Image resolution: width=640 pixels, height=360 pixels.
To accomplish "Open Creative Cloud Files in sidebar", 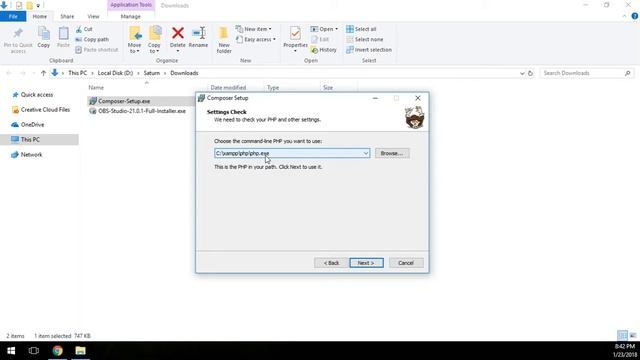I will click(45, 109).
